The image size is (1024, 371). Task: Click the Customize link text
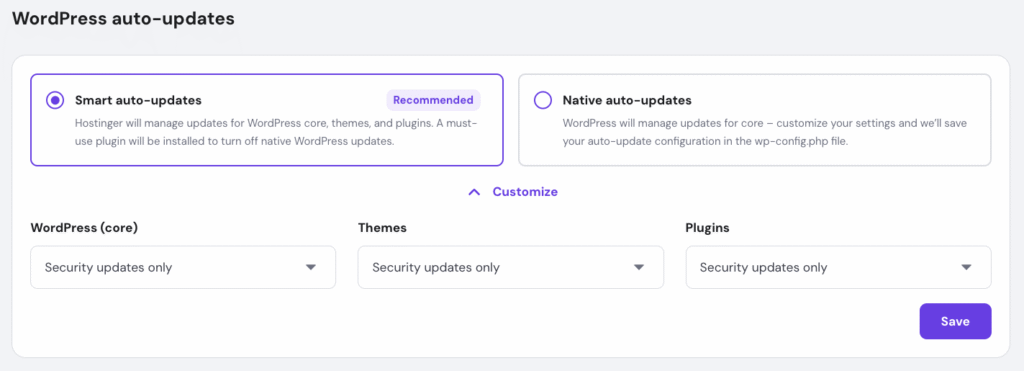(x=525, y=192)
